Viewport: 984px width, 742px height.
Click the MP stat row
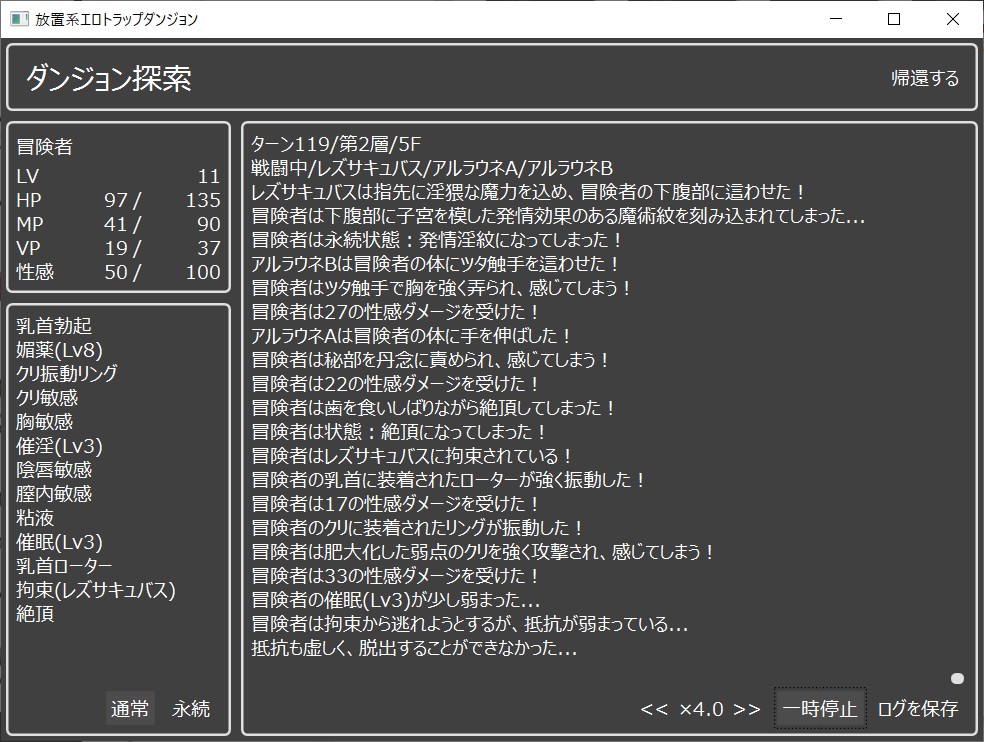pos(118,224)
